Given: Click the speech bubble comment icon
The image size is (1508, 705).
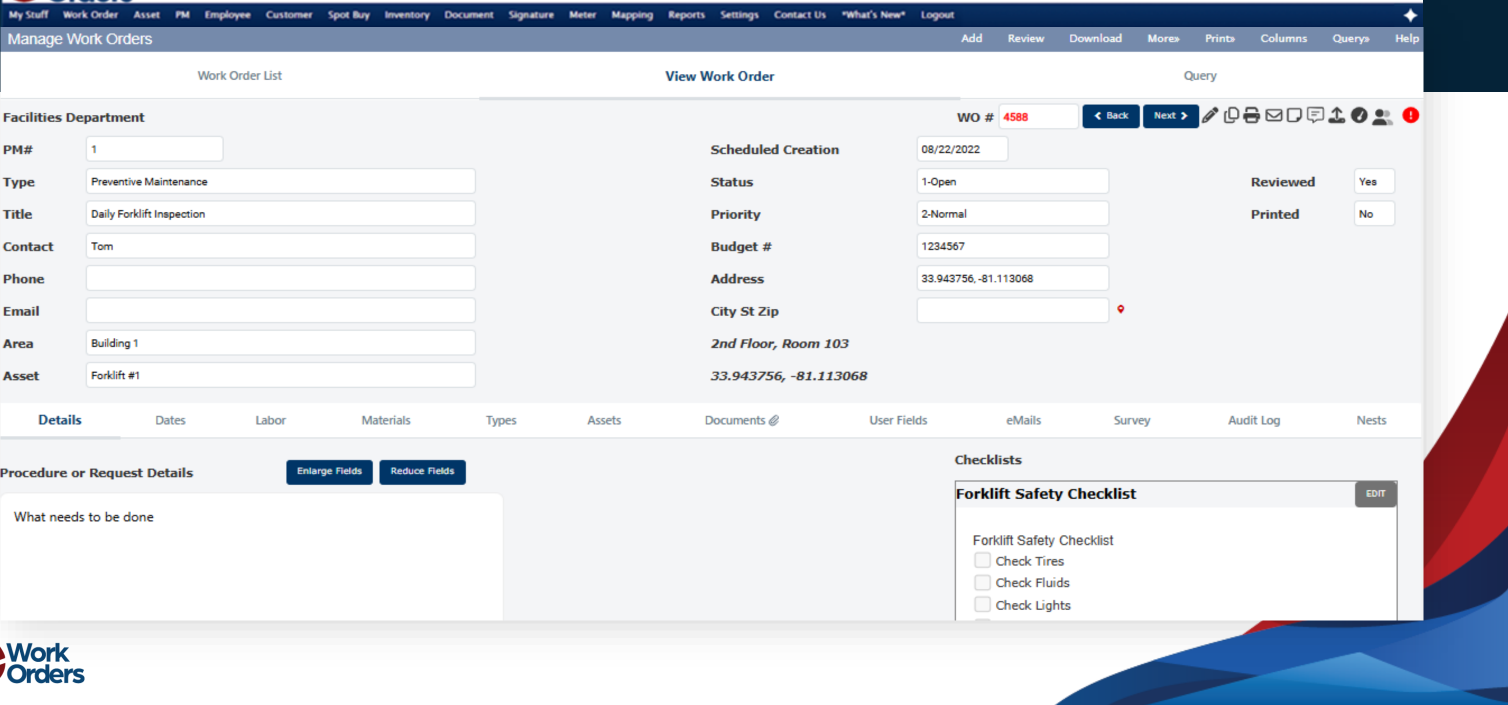Looking at the screenshot, I should [x=1316, y=116].
